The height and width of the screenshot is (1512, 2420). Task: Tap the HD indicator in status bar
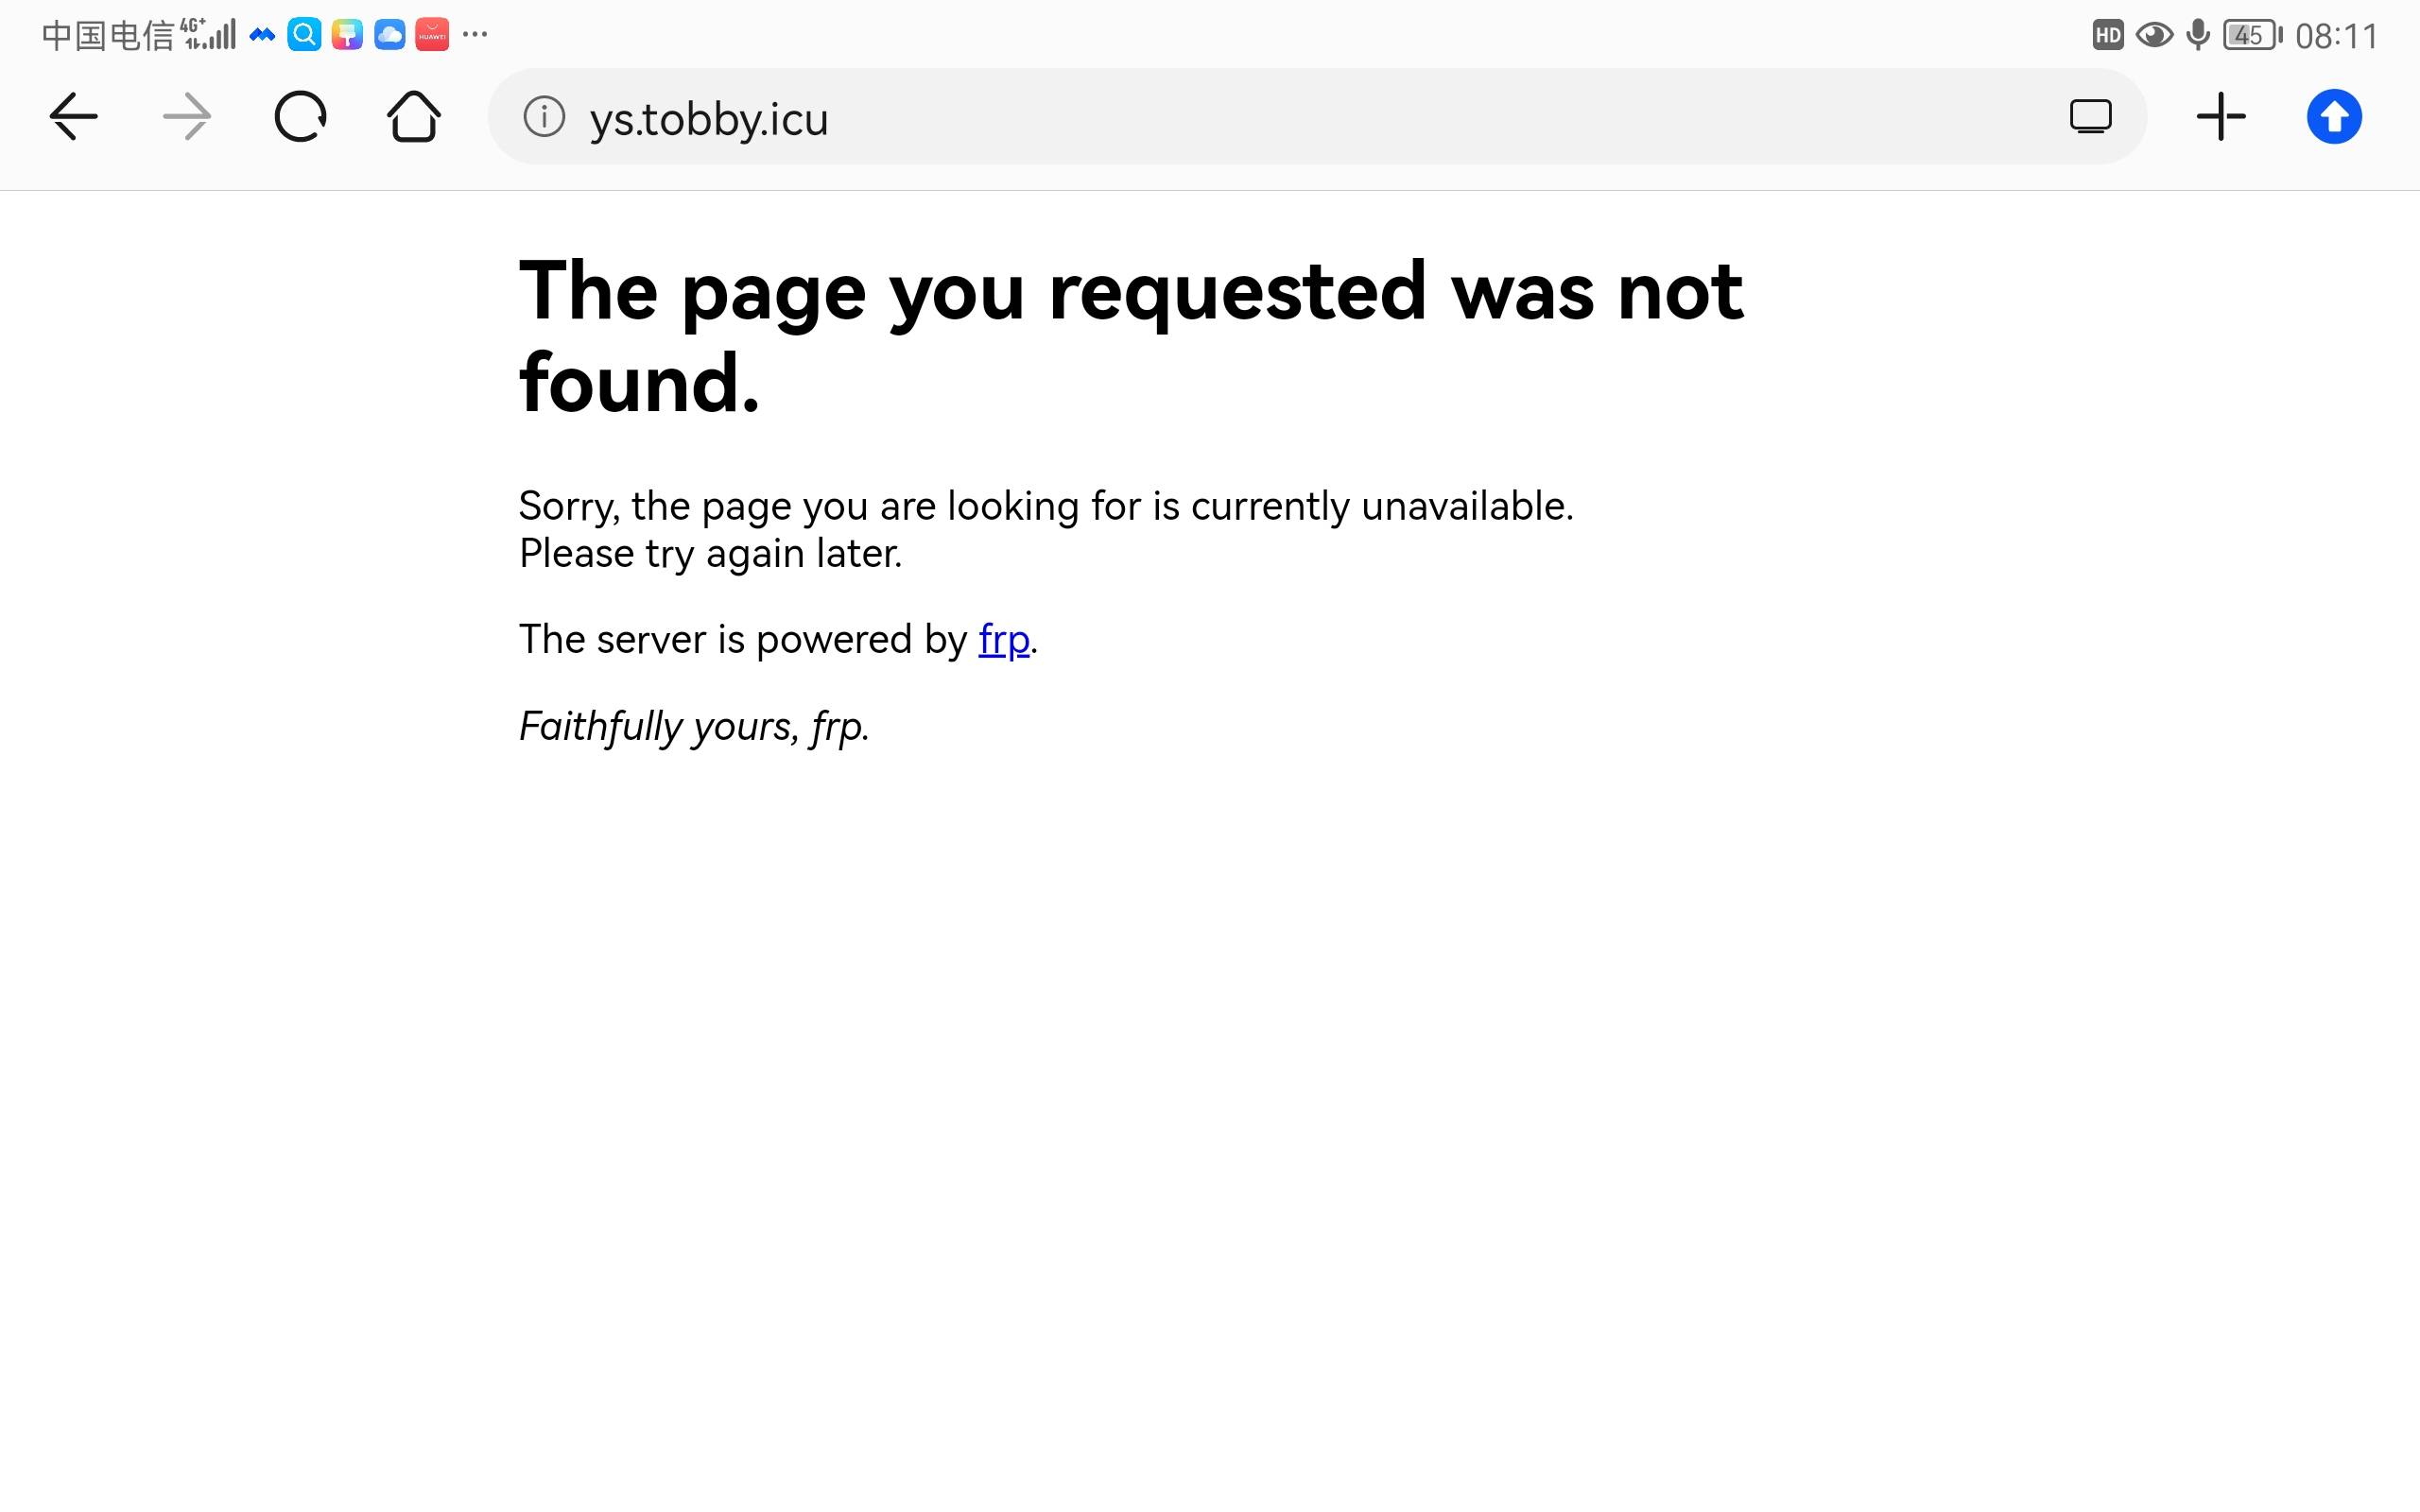(x=2108, y=35)
